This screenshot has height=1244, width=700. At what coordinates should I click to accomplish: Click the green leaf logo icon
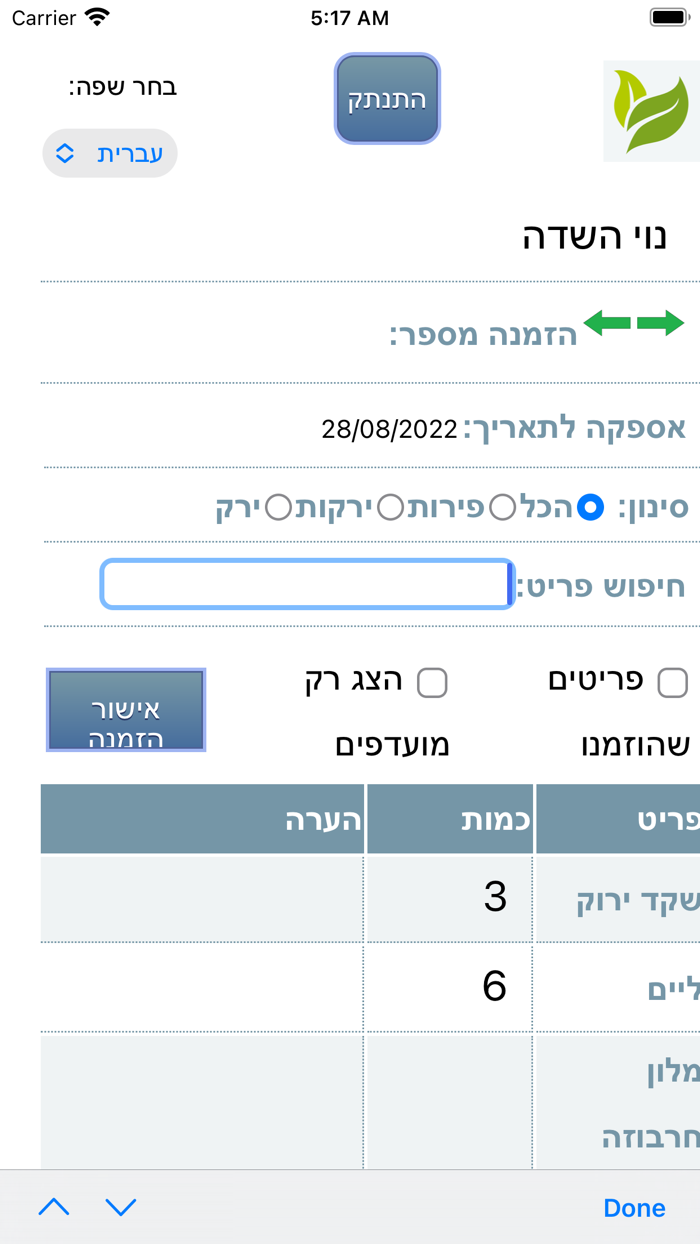pos(652,110)
